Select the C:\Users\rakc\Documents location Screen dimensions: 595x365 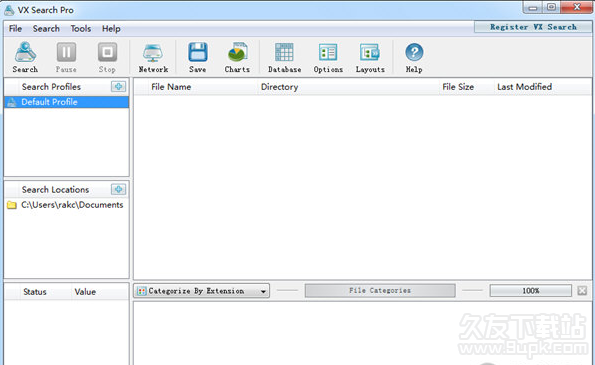click(66, 205)
